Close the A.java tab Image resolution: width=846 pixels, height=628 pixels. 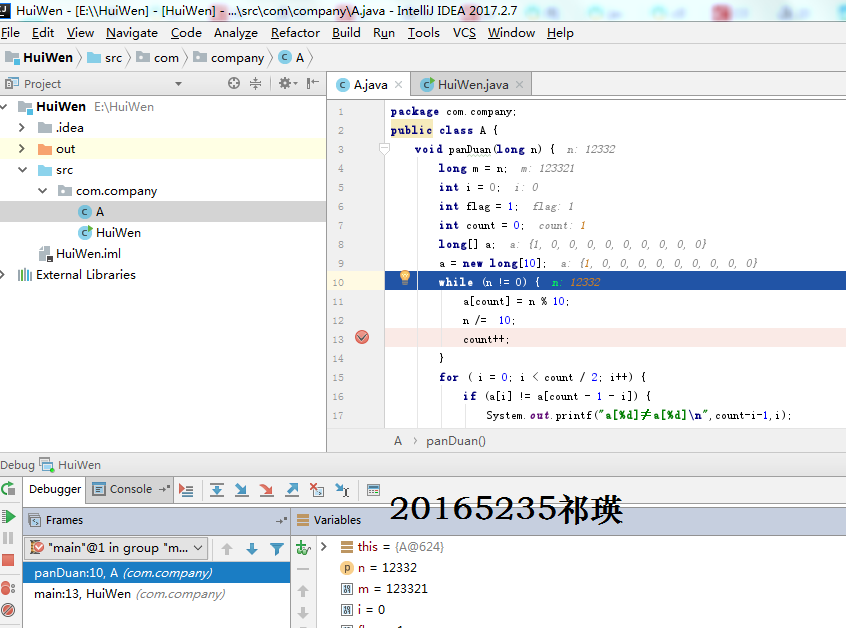pyautogui.click(x=399, y=85)
